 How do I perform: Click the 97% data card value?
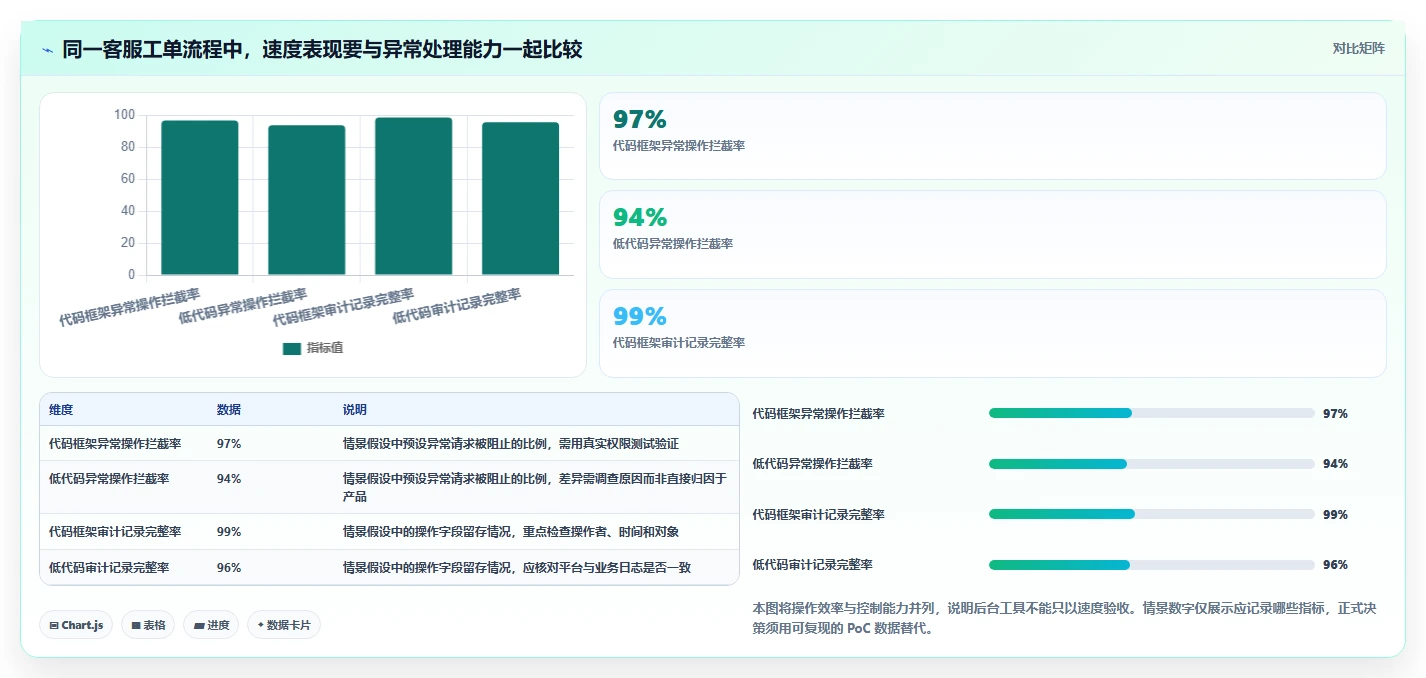[640, 120]
